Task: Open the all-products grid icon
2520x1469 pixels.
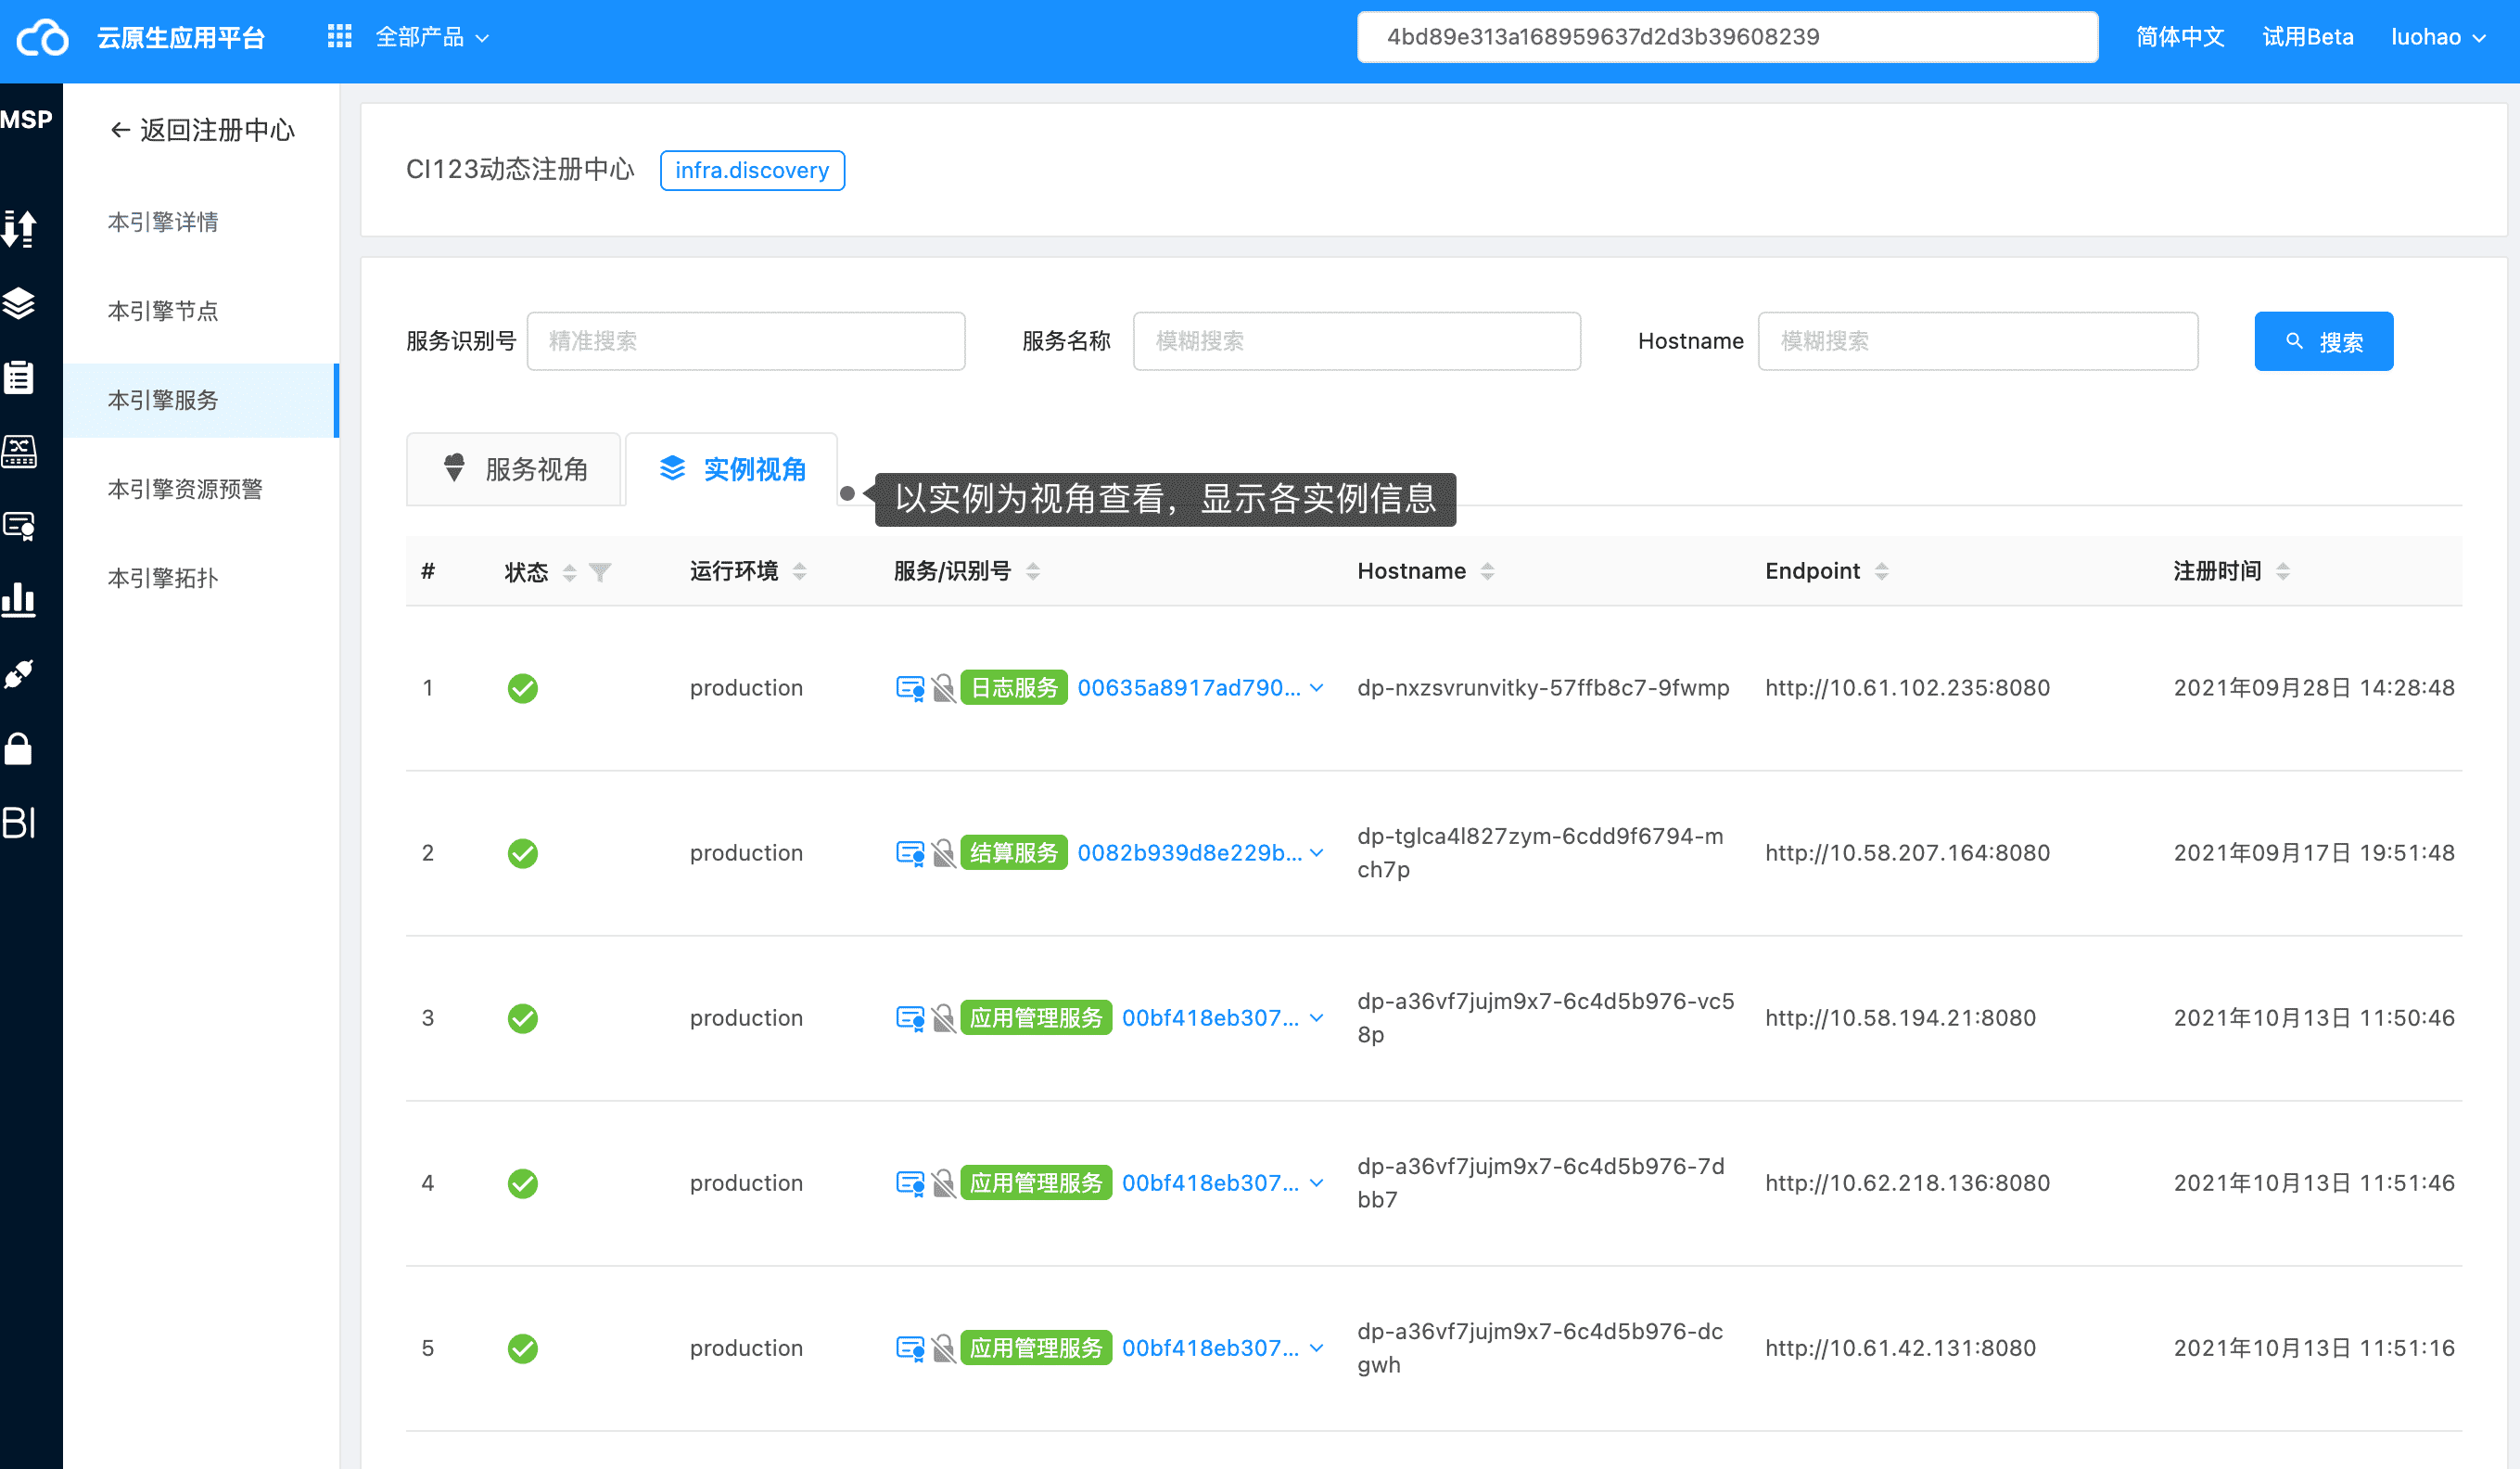Action: (340, 37)
